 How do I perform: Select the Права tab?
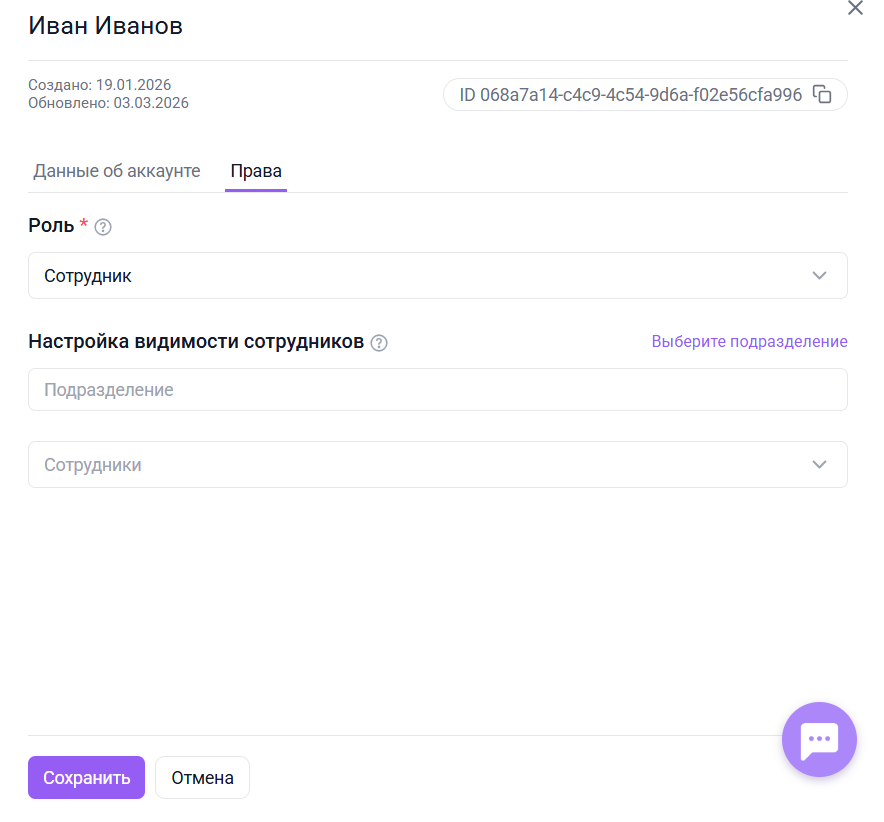256,171
